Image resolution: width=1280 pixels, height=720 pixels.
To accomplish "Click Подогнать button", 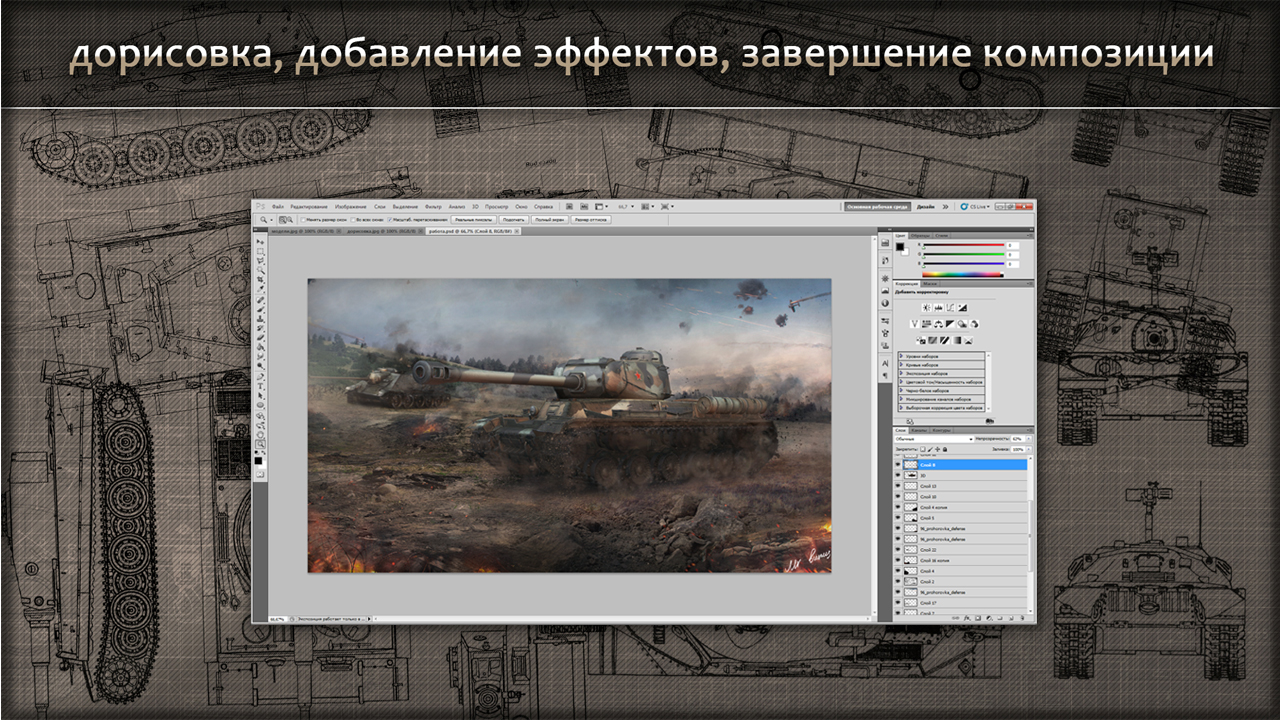I will tap(513, 219).
